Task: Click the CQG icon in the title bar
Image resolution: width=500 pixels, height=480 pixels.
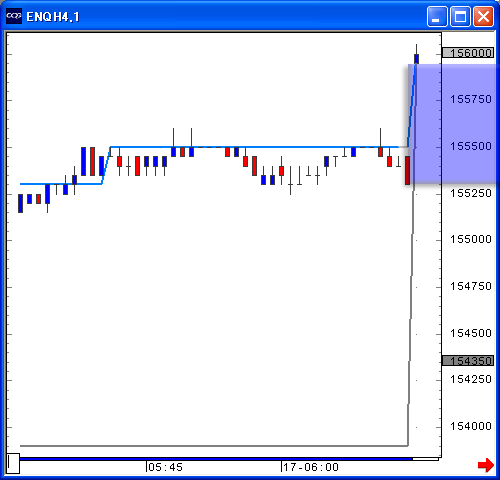Action: [14, 16]
